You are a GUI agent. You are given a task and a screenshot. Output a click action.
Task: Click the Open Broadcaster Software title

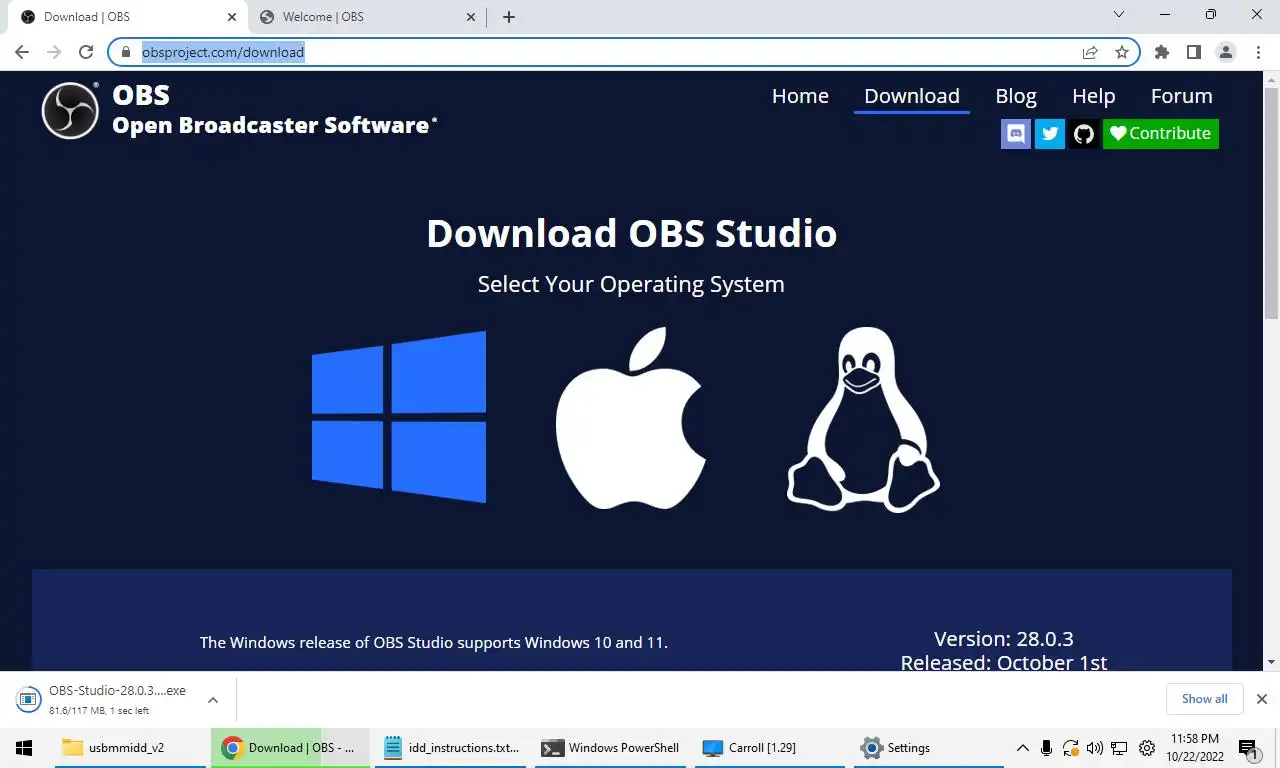tap(274, 125)
